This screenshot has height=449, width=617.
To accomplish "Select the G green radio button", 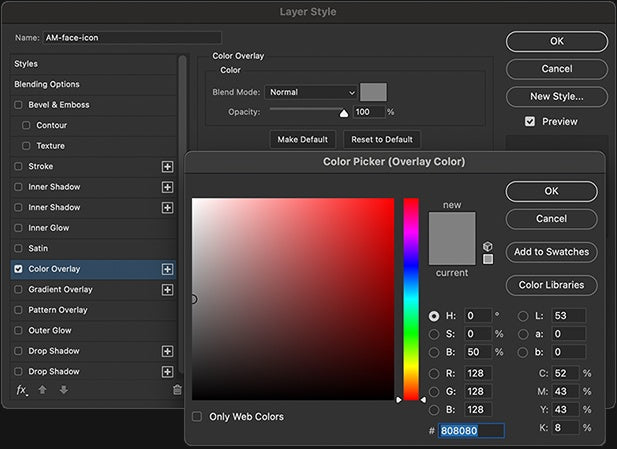I will [x=434, y=392].
